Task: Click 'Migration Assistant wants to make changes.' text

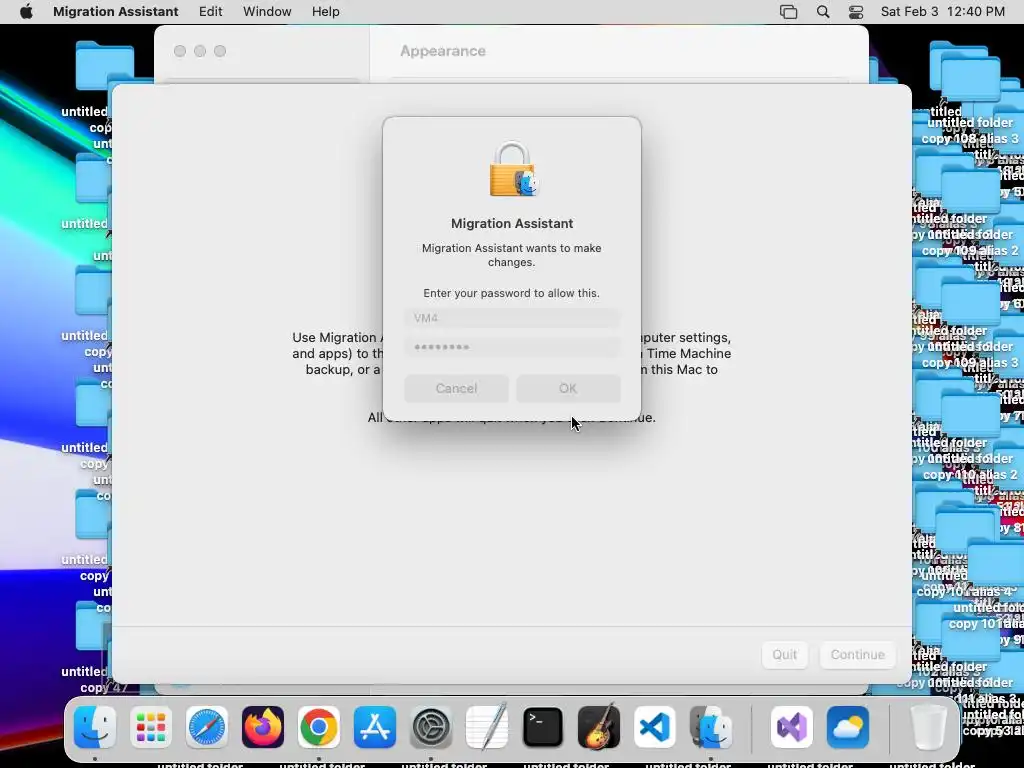Action: click(x=511, y=255)
